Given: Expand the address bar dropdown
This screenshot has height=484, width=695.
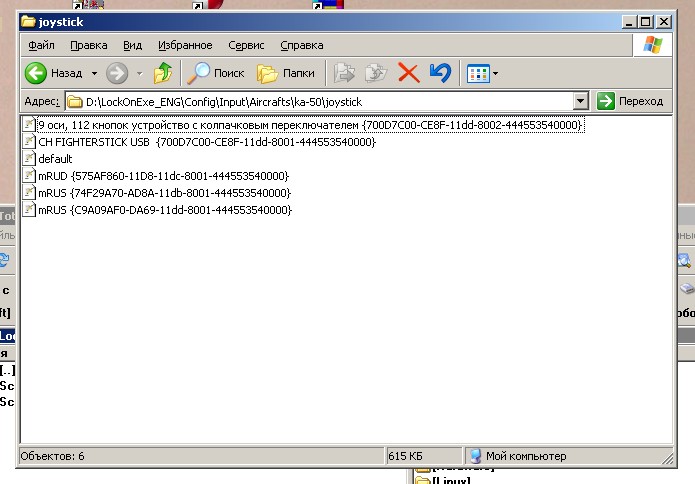Looking at the screenshot, I should pos(580,101).
